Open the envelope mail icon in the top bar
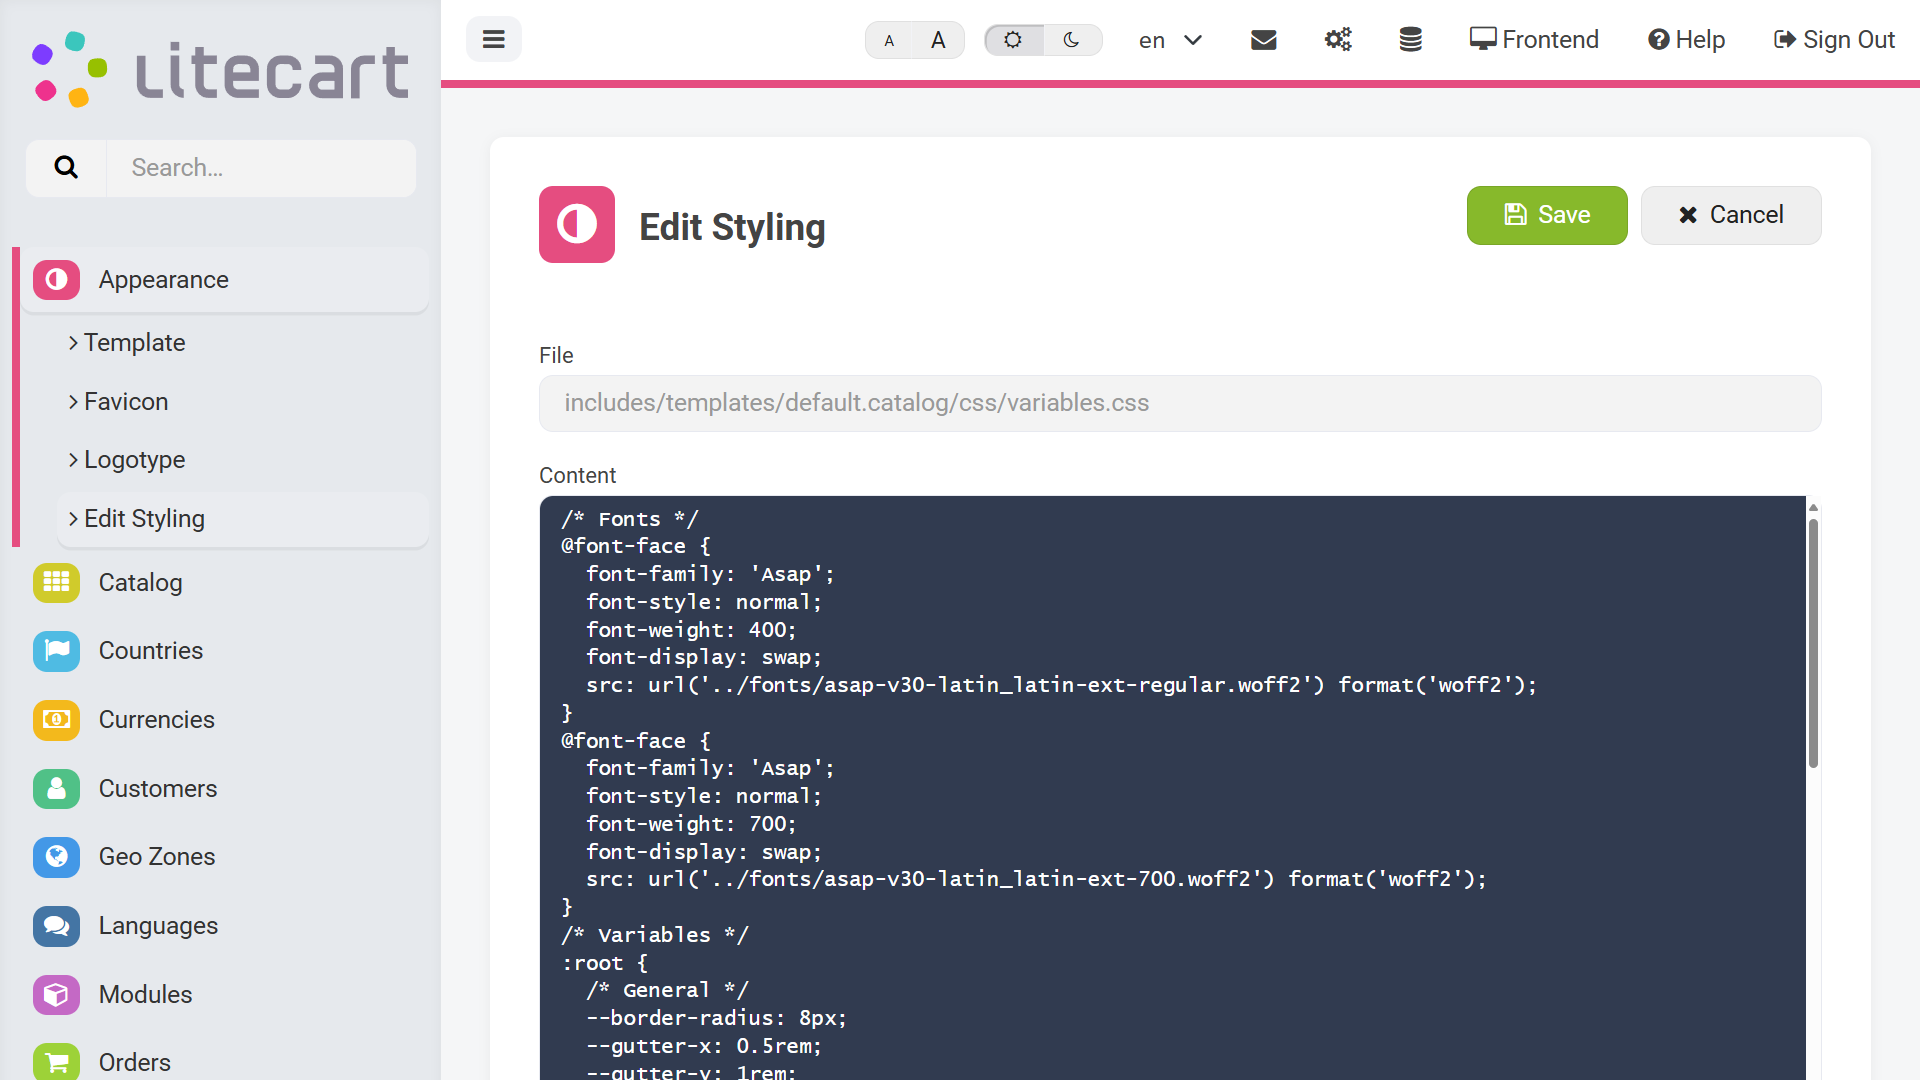Image resolution: width=1920 pixels, height=1080 pixels. 1264,40
